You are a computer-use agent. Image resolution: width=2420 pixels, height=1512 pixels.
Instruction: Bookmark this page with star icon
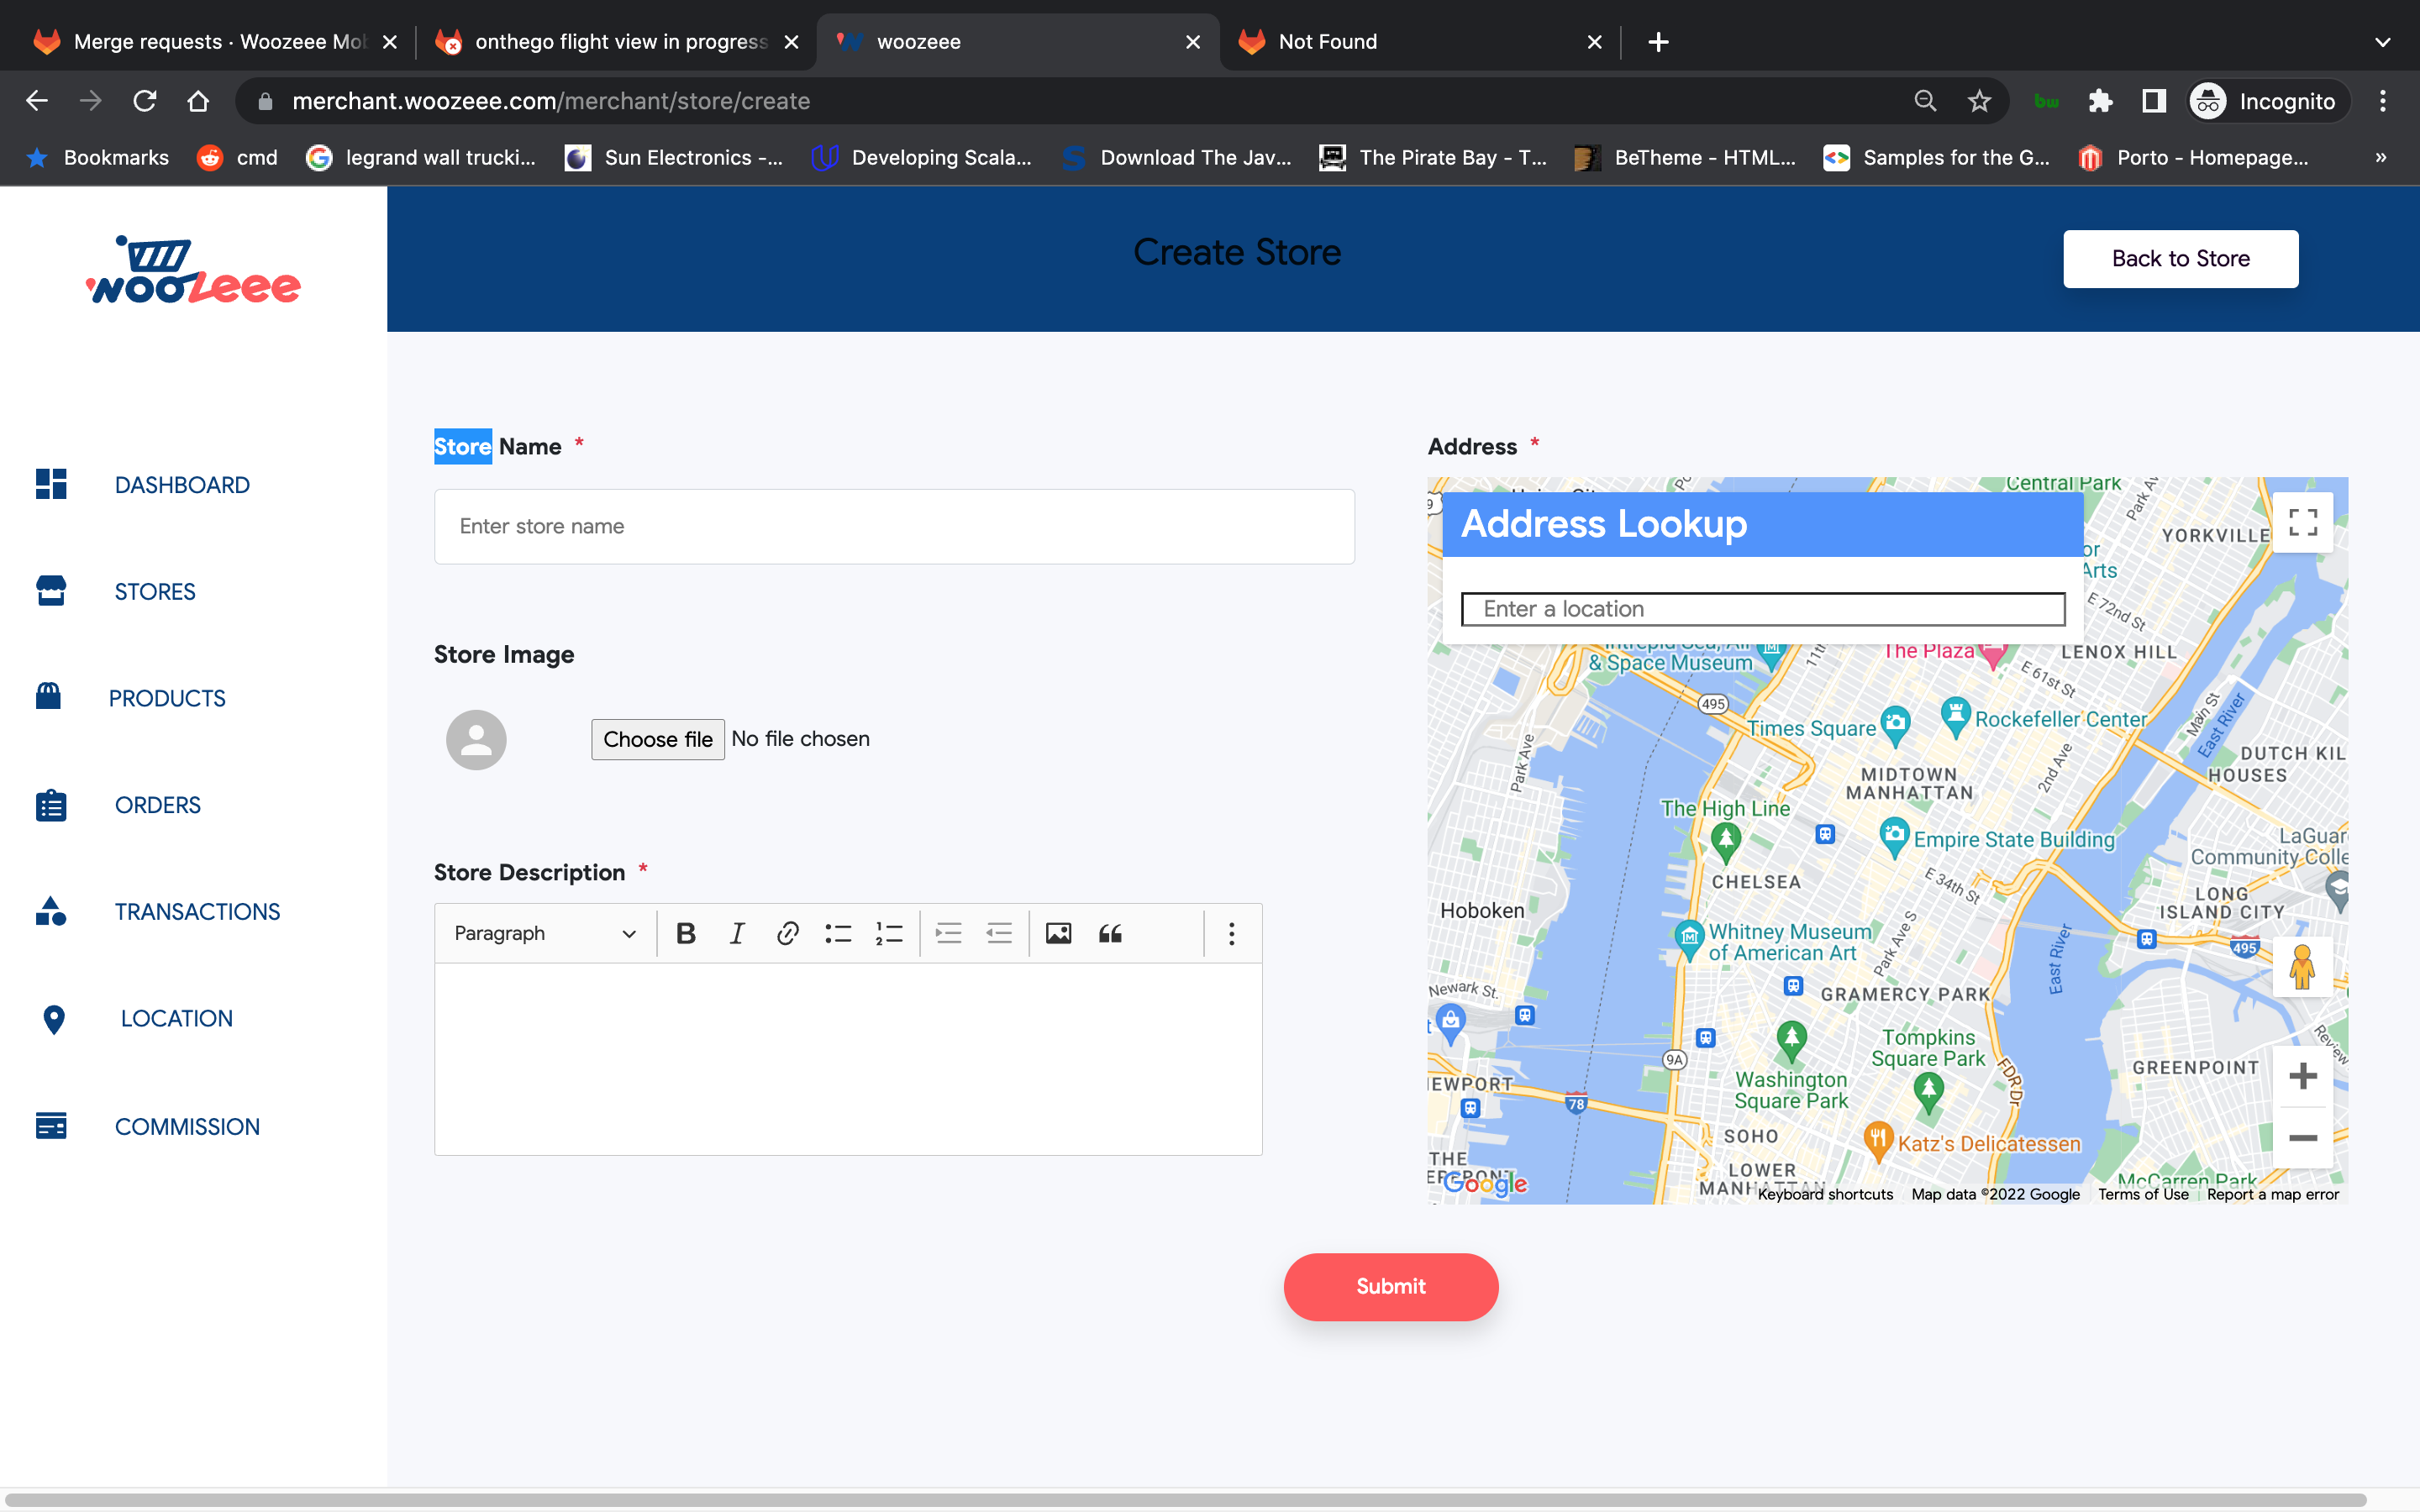click(1979, 101)
